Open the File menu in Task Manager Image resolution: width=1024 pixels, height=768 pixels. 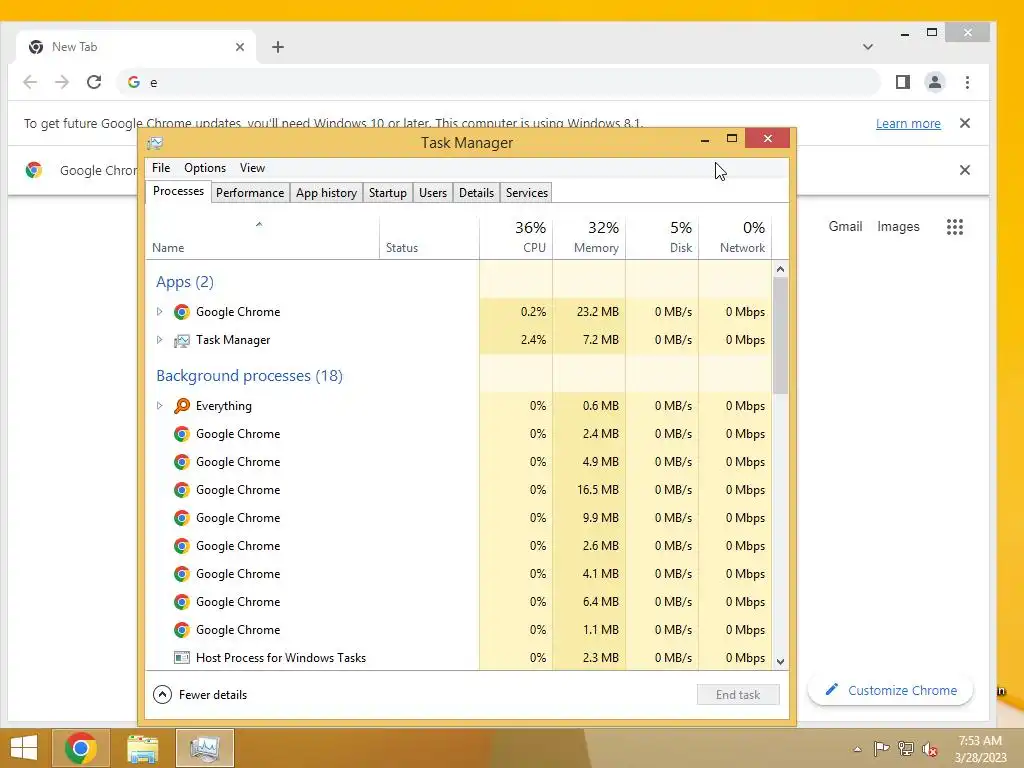161,168
